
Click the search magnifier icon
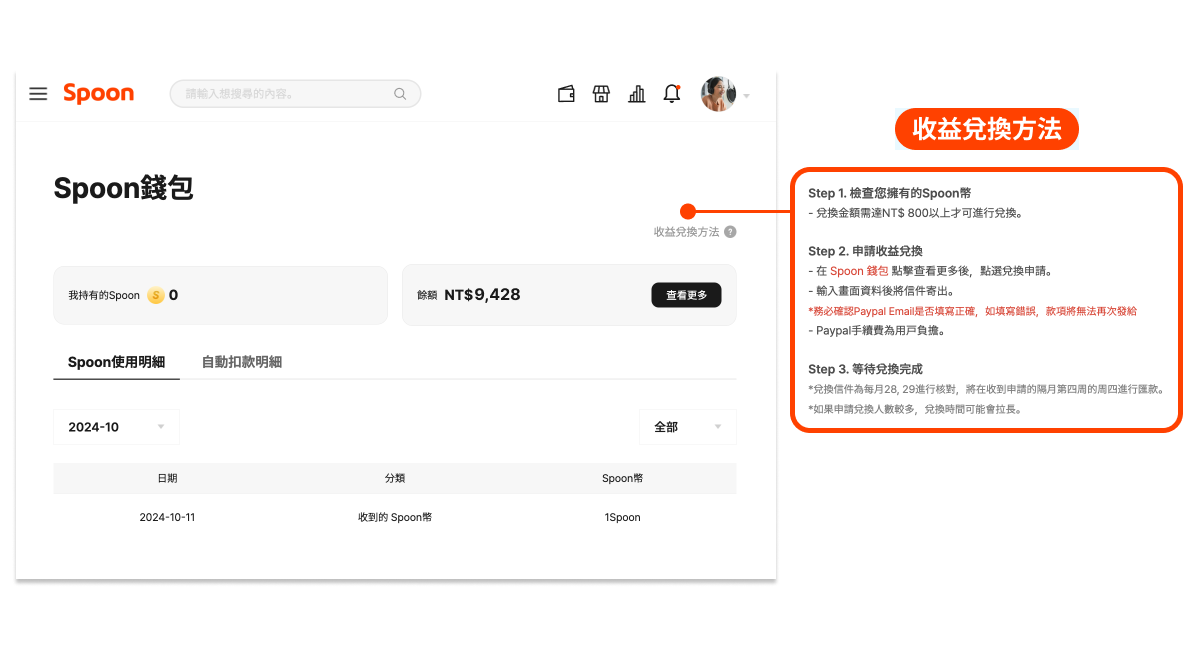pyautogui.click(x=400, y=94)
